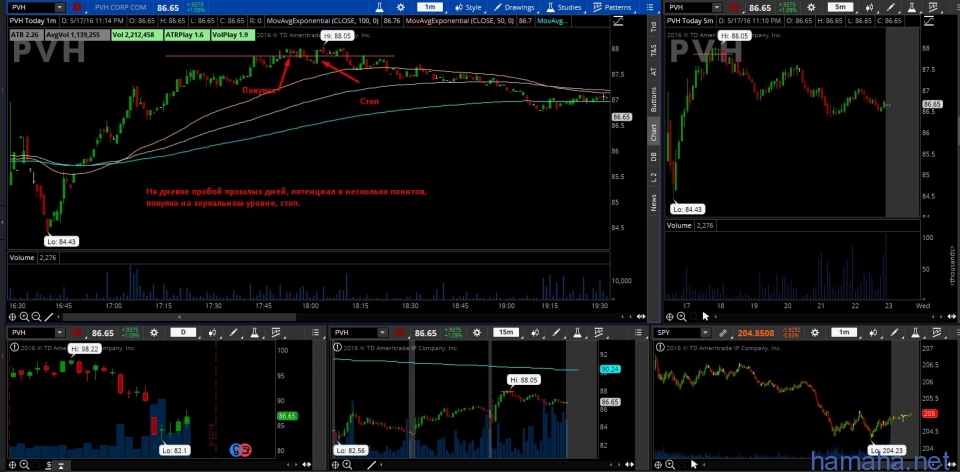This screenshot has height=472, width=960.
Task: Open the flask quick-study icon left of the gear
Action: [380, 7]
